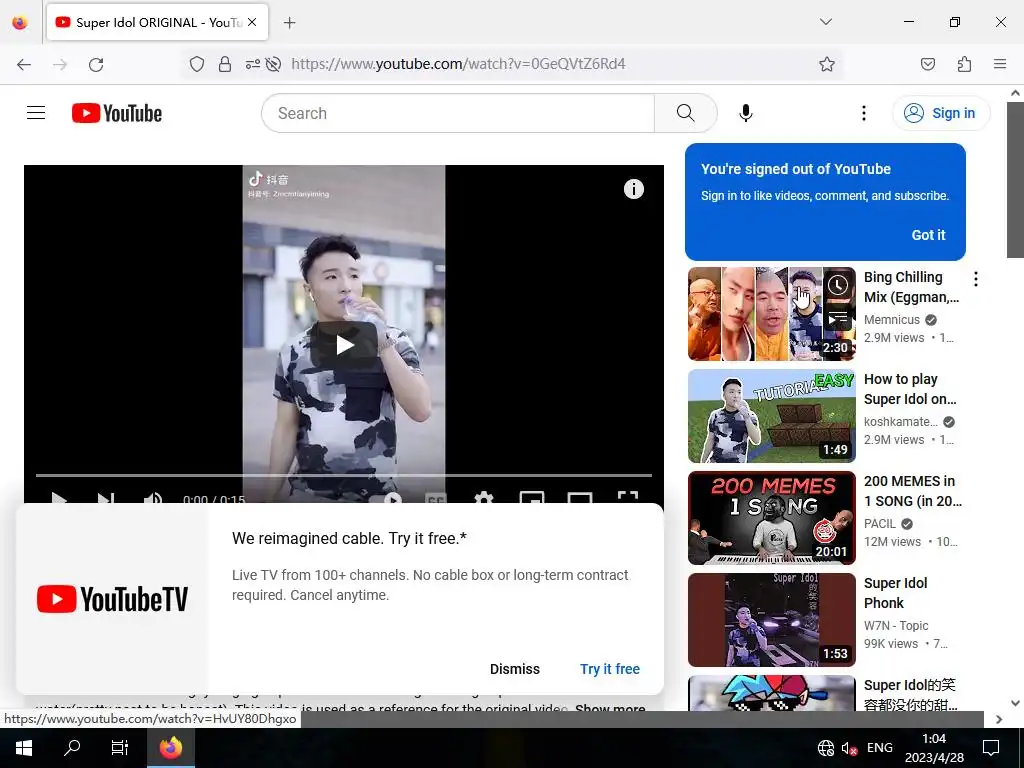This screenshot has height=768, width=1024.
Task: Close the Super Idol ORIGINAL tab
Action: [x=252, y=22]
